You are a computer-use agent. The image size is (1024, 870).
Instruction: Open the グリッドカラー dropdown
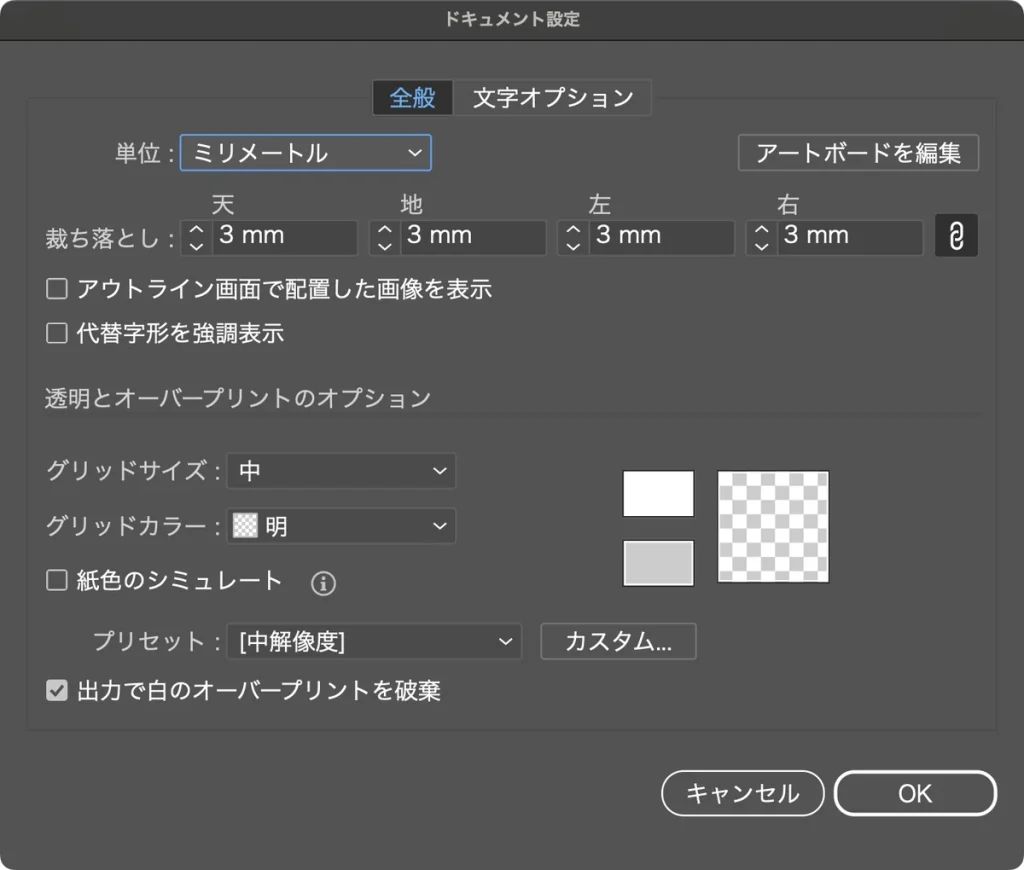[341, 526]
